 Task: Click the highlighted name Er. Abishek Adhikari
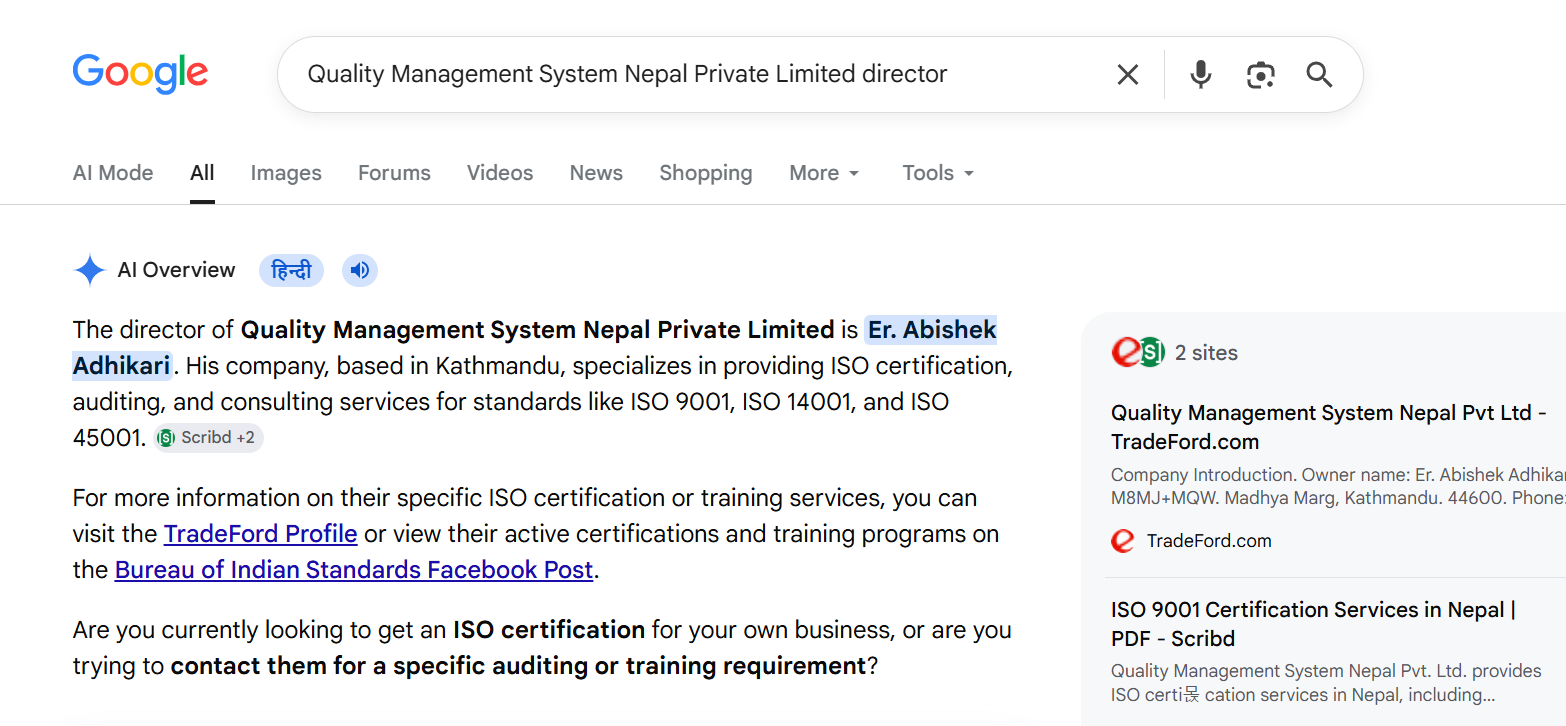click(x=535, y=348)
